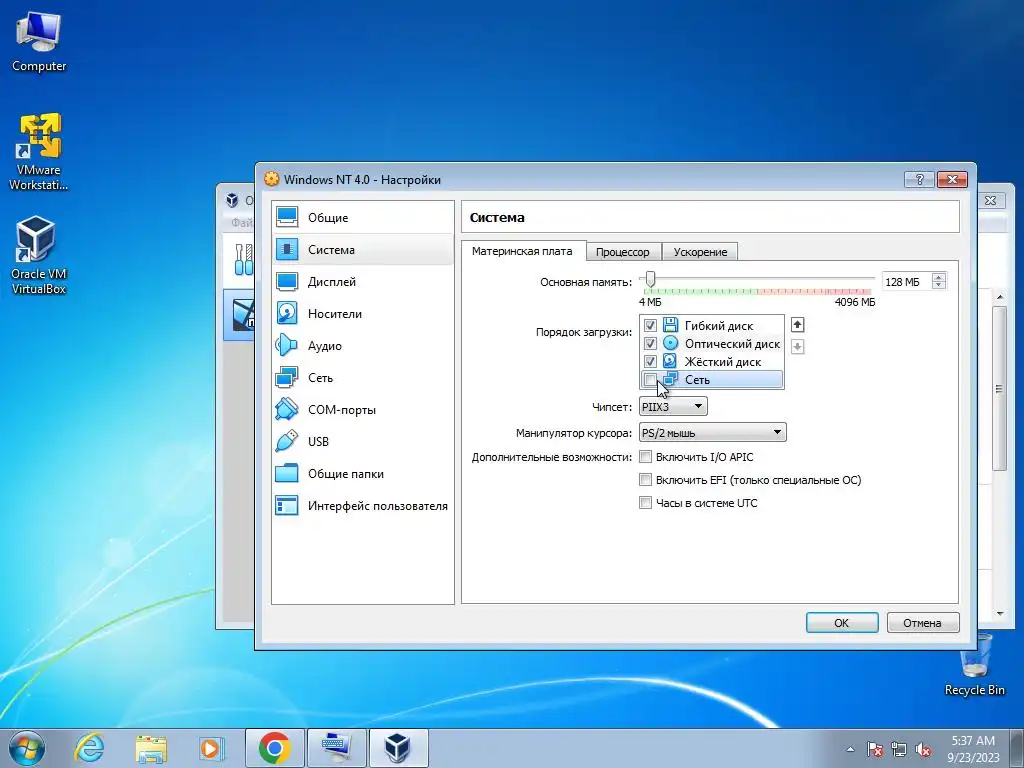Image resolution: width=1024 pixels, height=768 pixels.
Task: Click the network tray icon
Action: [899, 749]
